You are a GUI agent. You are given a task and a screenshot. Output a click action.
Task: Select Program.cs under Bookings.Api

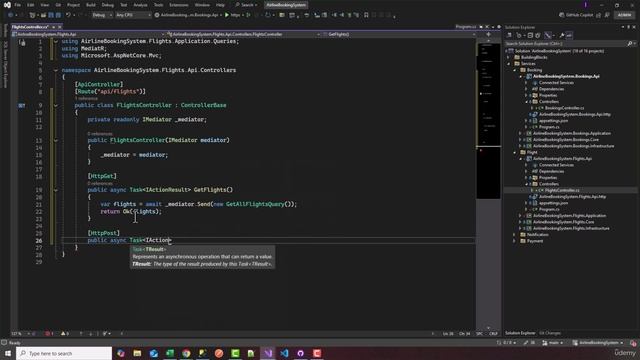click(x=549, y=127)
